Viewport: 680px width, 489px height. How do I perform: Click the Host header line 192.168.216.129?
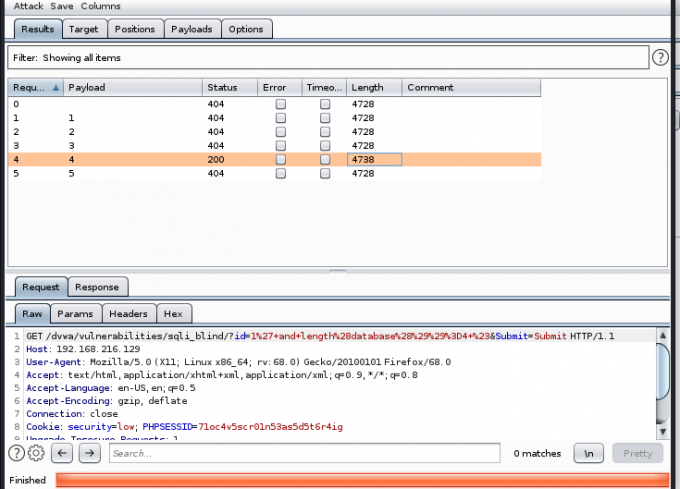tap(83, 349)
